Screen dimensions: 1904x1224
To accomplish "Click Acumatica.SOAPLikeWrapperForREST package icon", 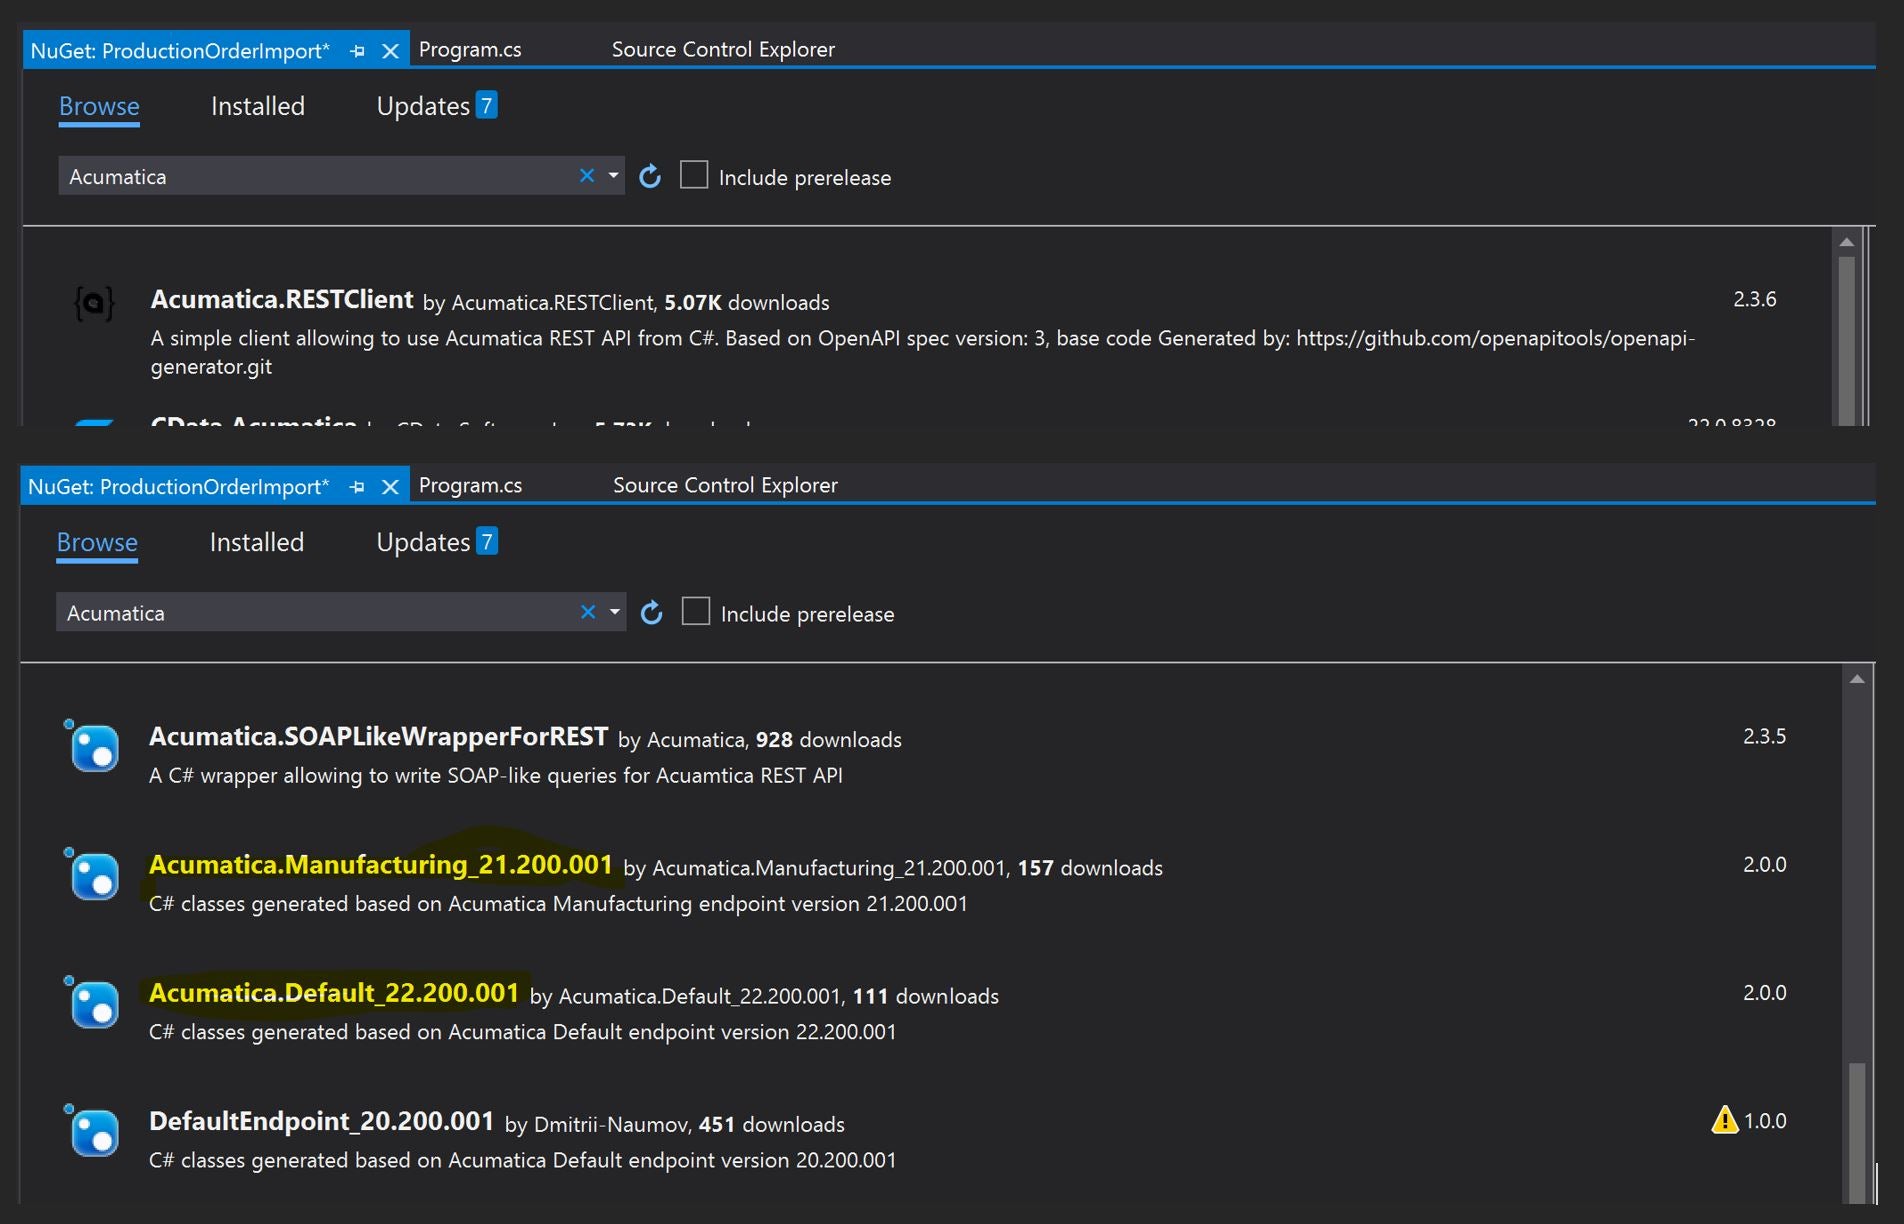I will pyautogui.click(x=94, y=746).
